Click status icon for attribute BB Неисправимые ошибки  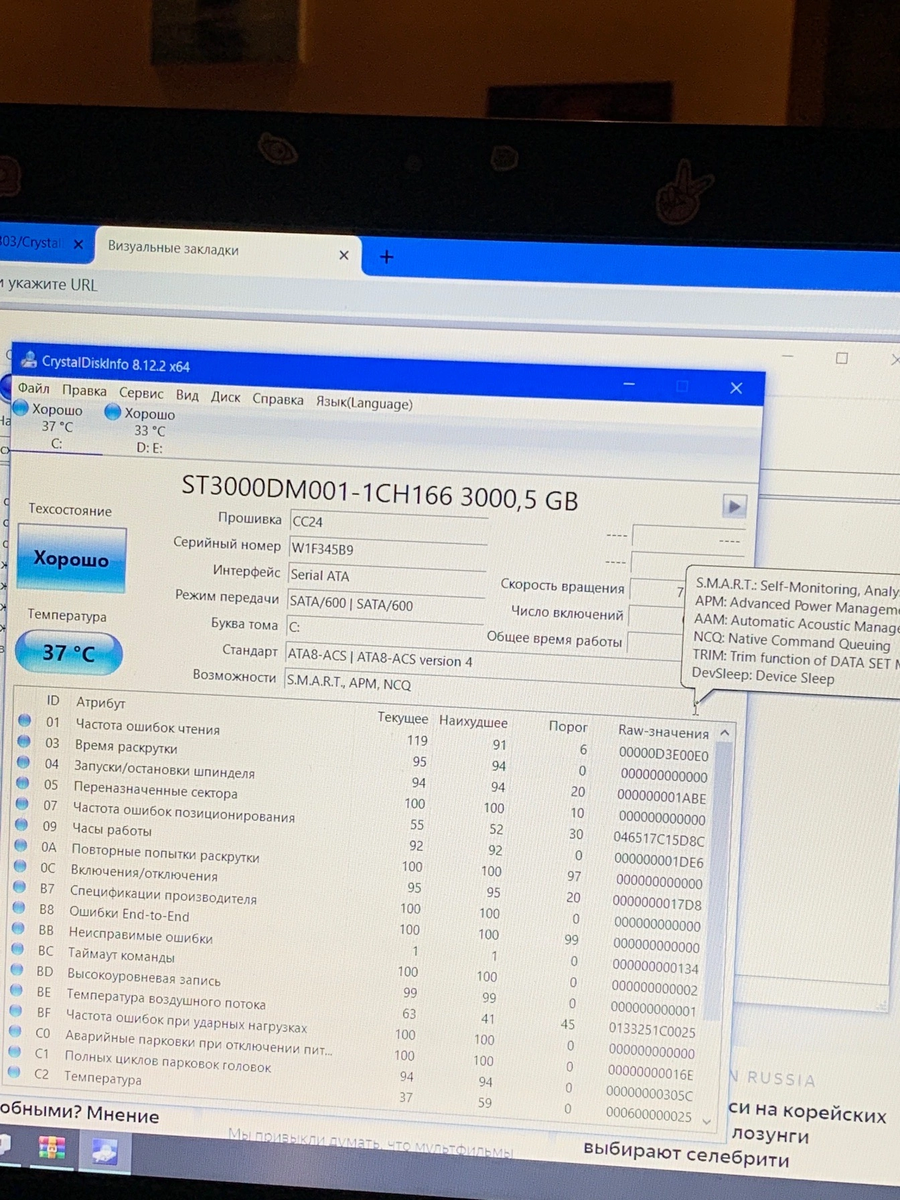16,929
